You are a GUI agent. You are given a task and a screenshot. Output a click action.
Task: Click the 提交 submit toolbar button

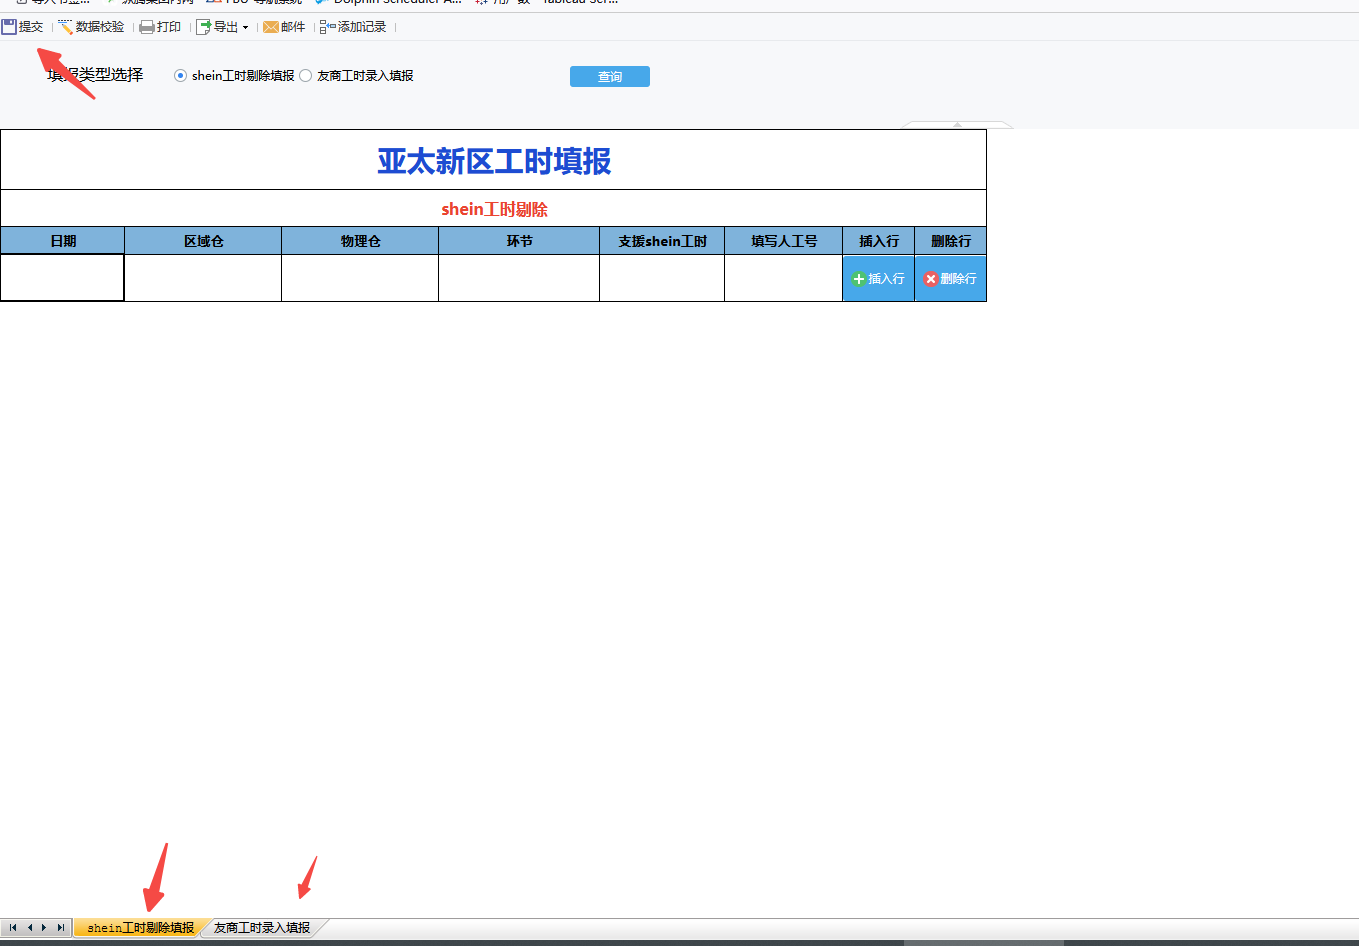pyautogui.click(x=23, y=27)
